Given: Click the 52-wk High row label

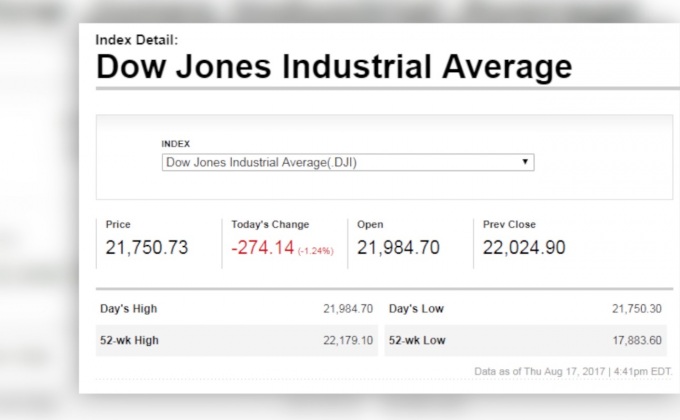Looking at the screenshot, I should click(129, 340).
